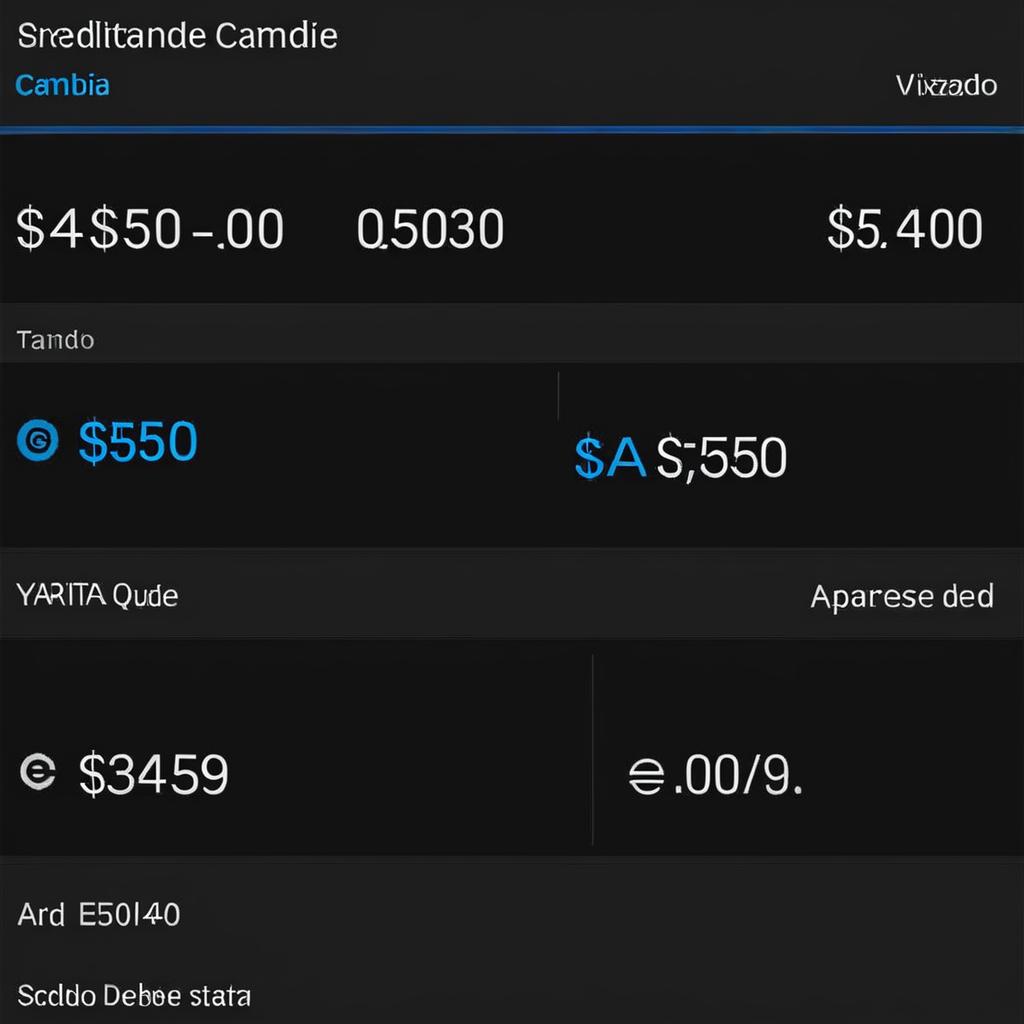Click the blue divider line under tabs
This screenshot has width=1024, height=1024.
pyautogui.click(x=512, y=129)
